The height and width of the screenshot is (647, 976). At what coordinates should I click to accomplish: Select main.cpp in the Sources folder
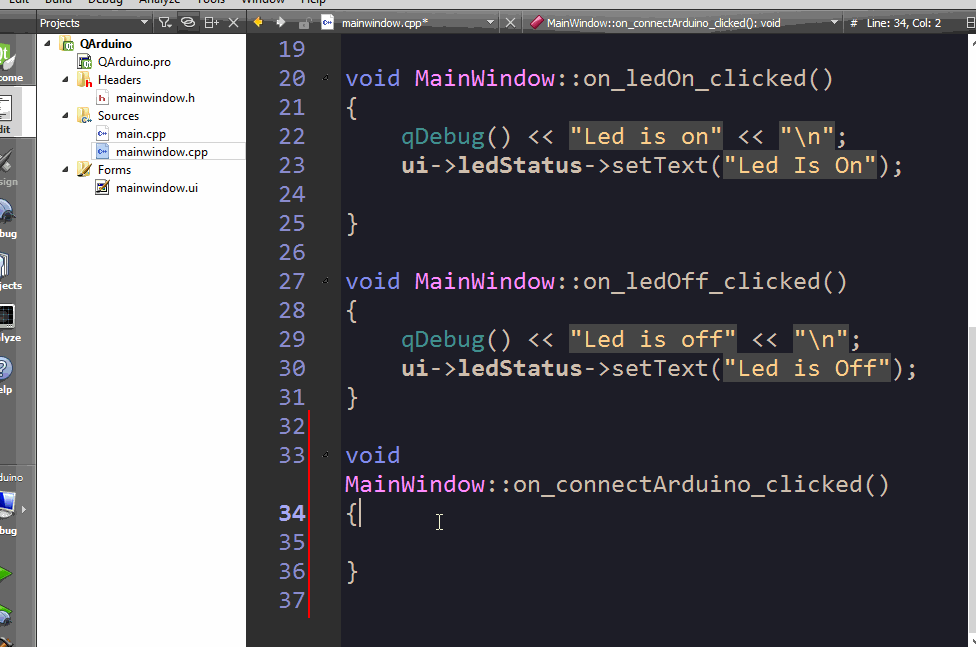pyautogui.click(x=140, y=134)
